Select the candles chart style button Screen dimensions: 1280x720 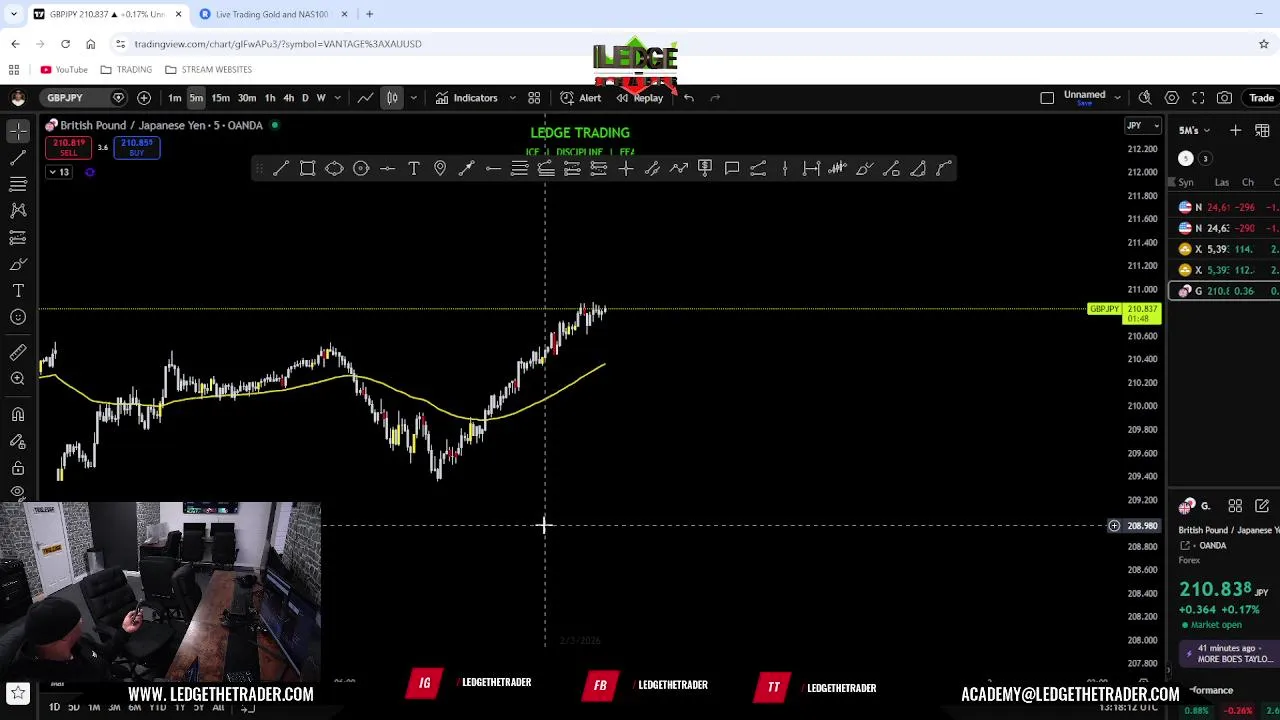click(392, 98)
